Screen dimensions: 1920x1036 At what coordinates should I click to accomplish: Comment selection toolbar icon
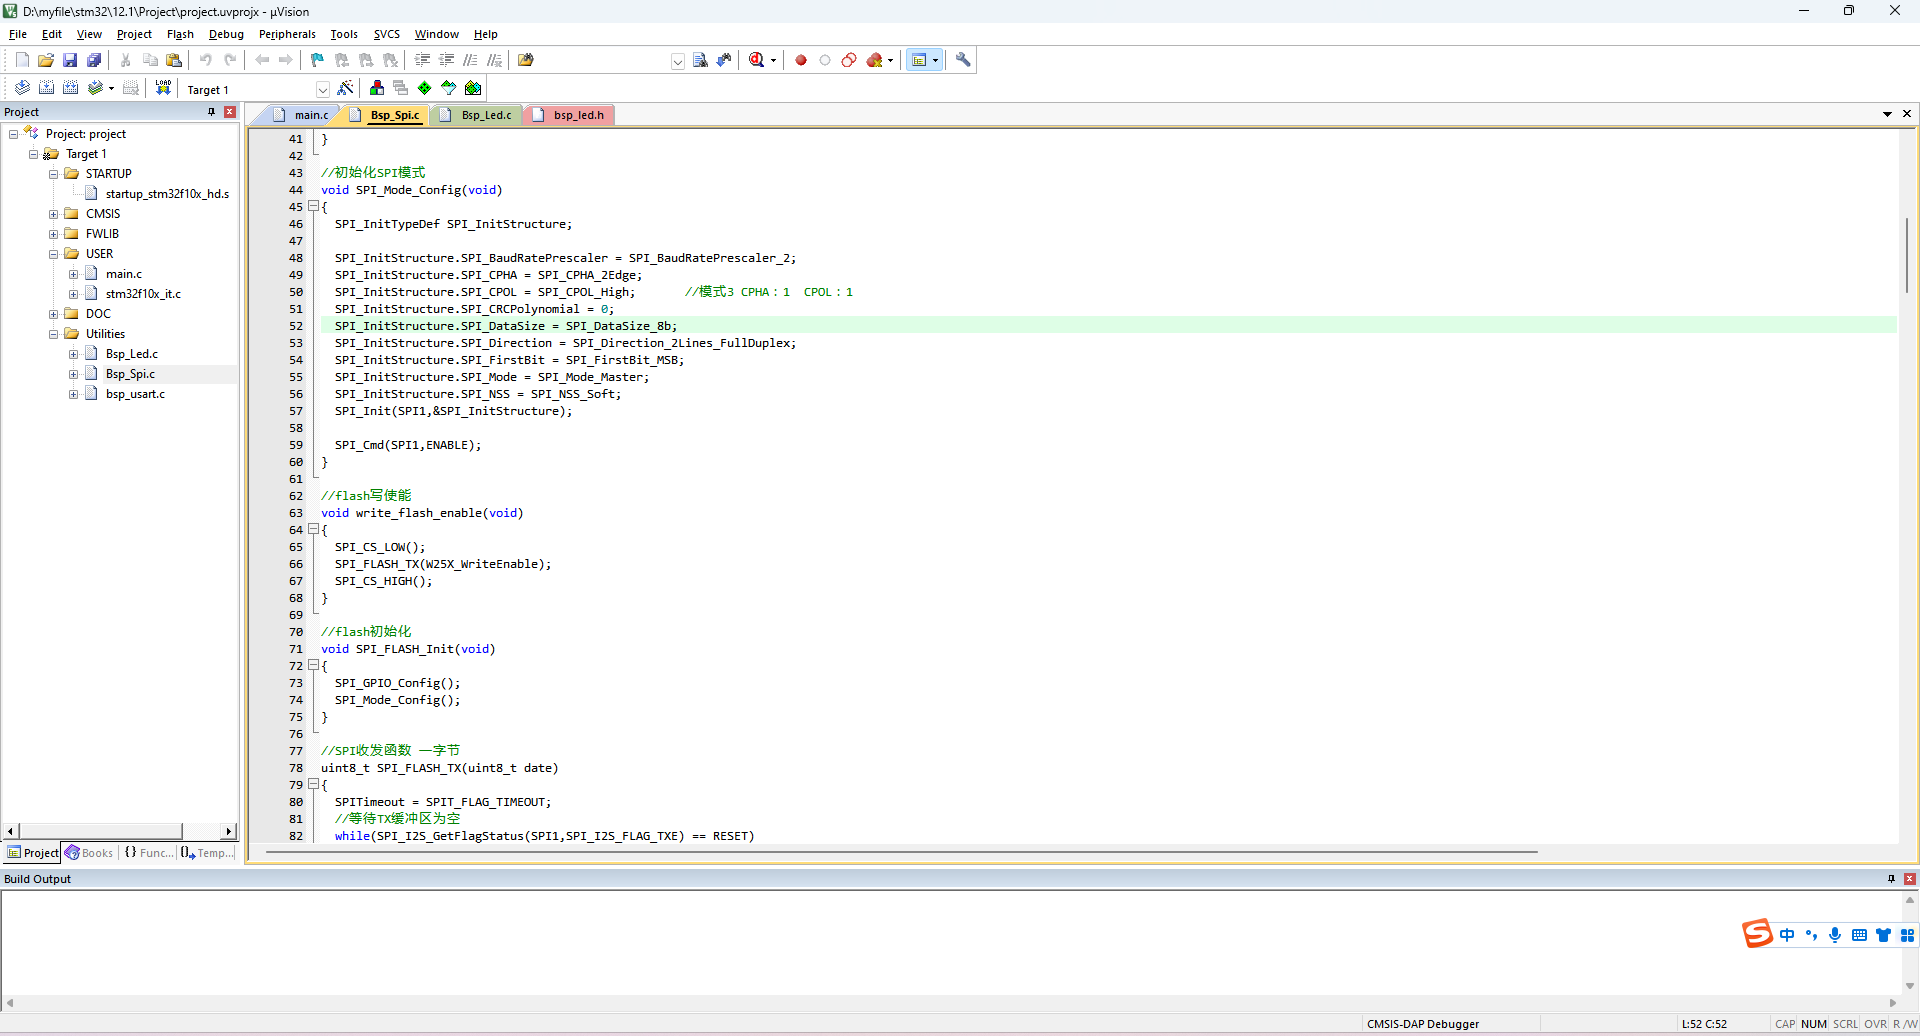(x=470, y=60)
